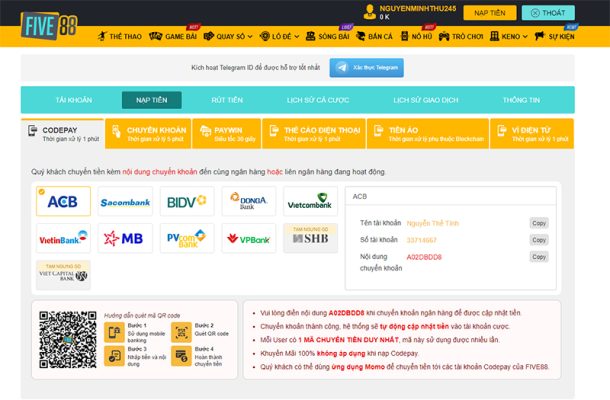The width and height of the screenshot is (610, 400).
Task: Select the VPBank logo
Action: click(x=249, y=238)
